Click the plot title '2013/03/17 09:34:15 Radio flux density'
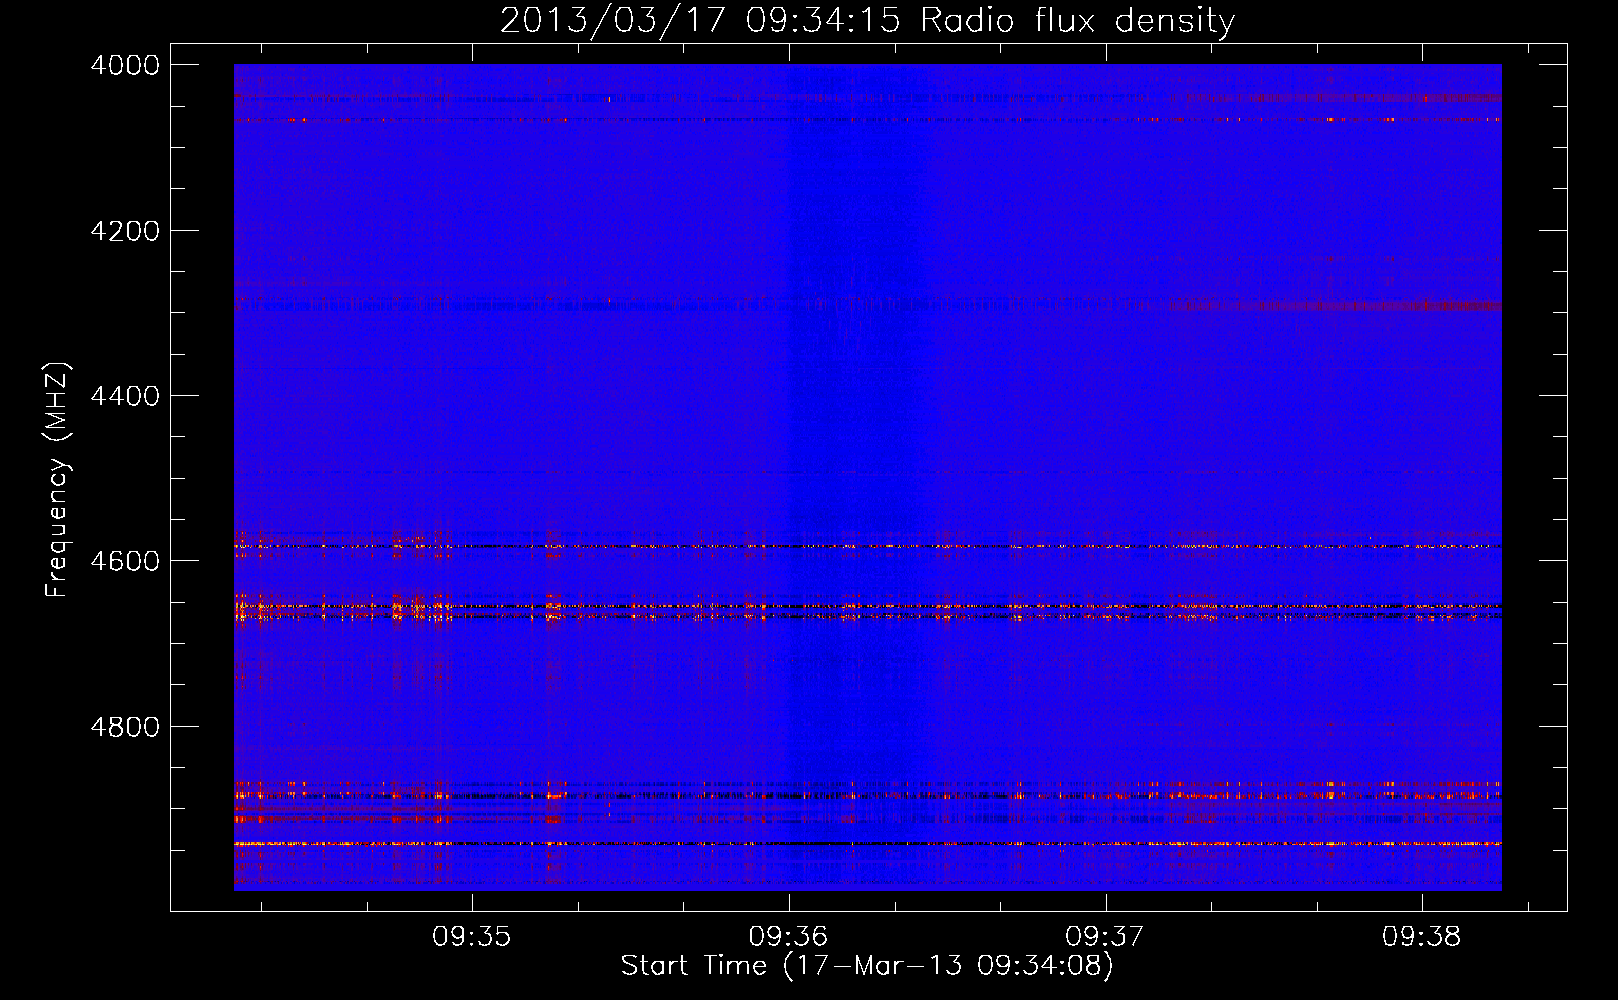Screen dimensions: 1618x1000 (x=867, y=20)
